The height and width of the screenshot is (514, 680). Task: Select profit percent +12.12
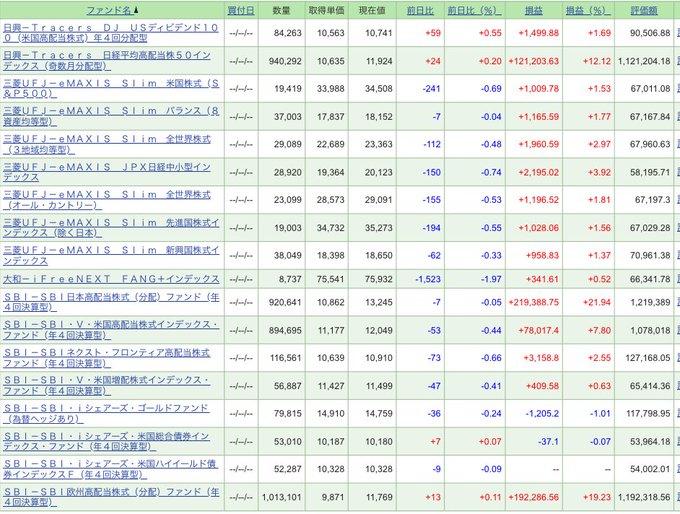tap(597, 61)
